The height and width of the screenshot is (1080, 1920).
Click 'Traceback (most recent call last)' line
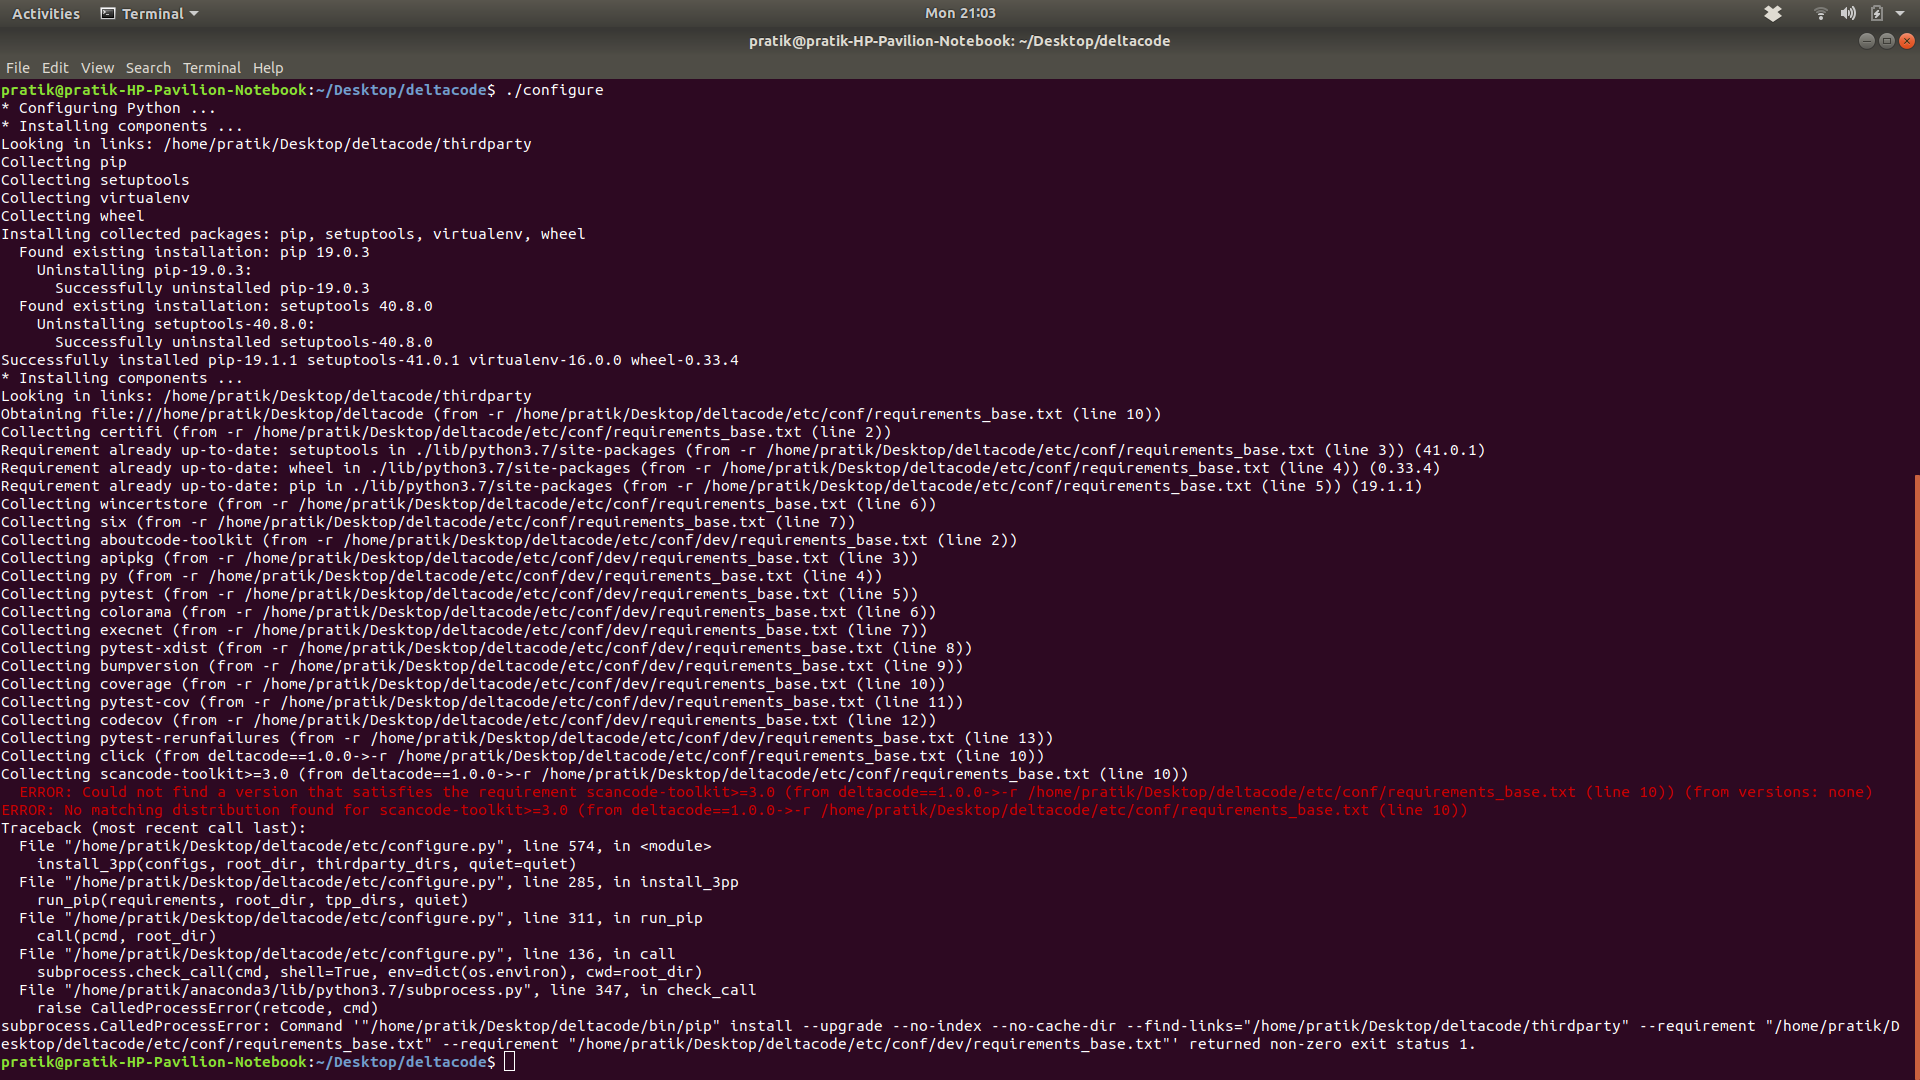tap(154, 828)
